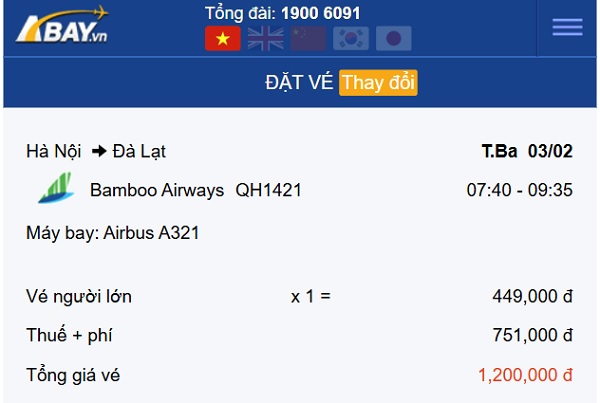Click the Đà Lạt destination text
Viewport: 600px width, 403px height.
tap(139, 152)
